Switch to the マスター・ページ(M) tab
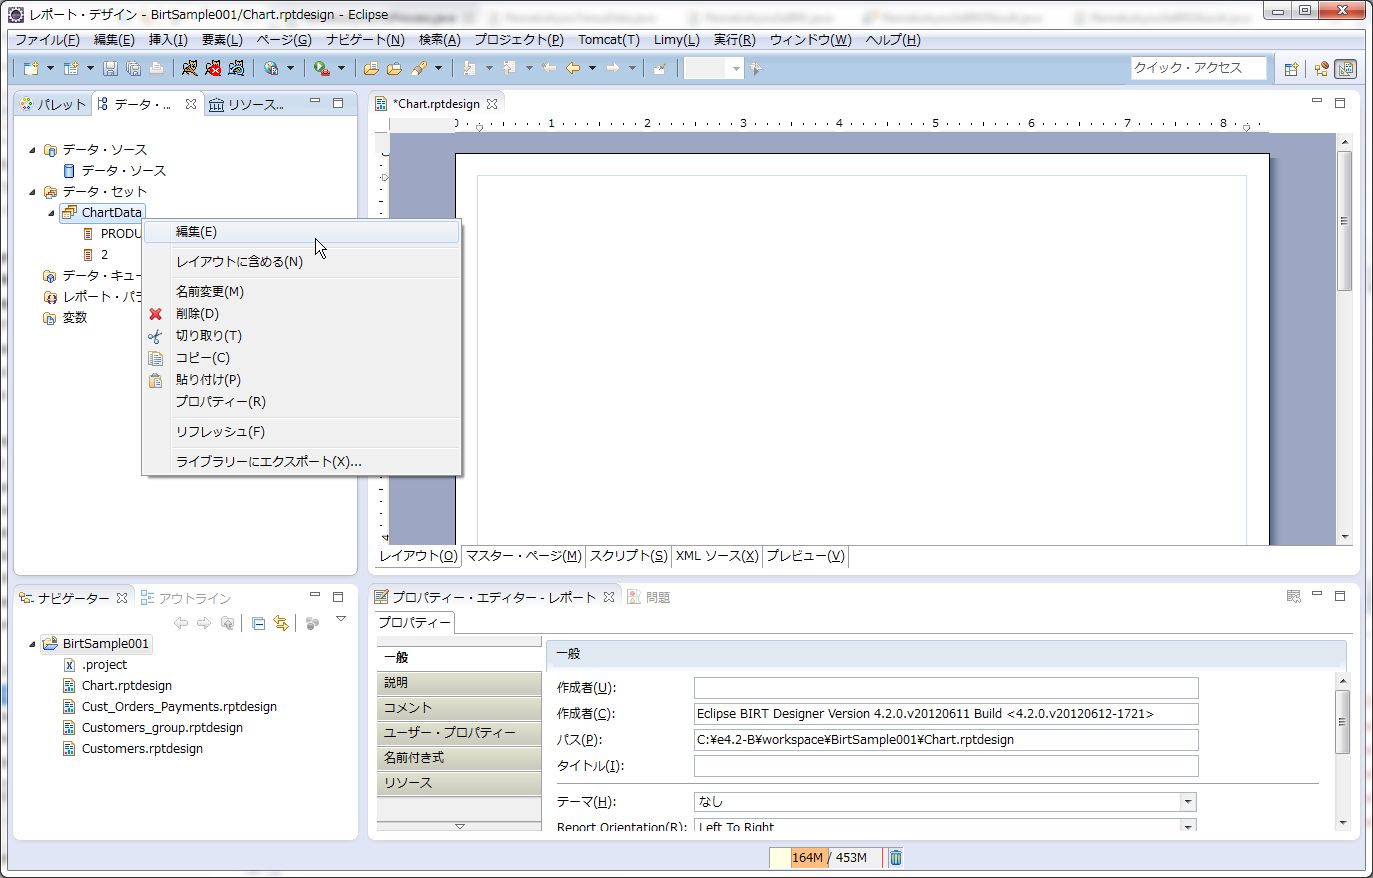The height and width of the screenshot is (878, 1373). click(523, 556)
